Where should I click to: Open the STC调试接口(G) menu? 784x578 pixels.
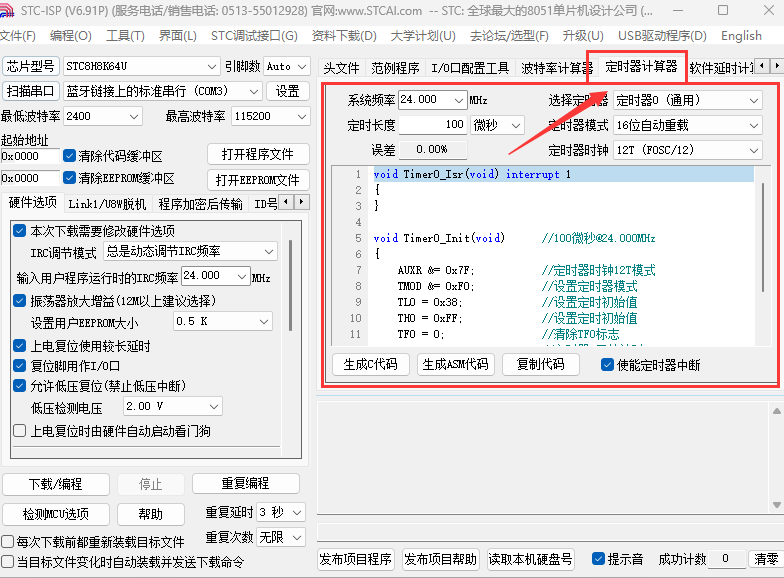pyautogui.click(x=254, y=36)
